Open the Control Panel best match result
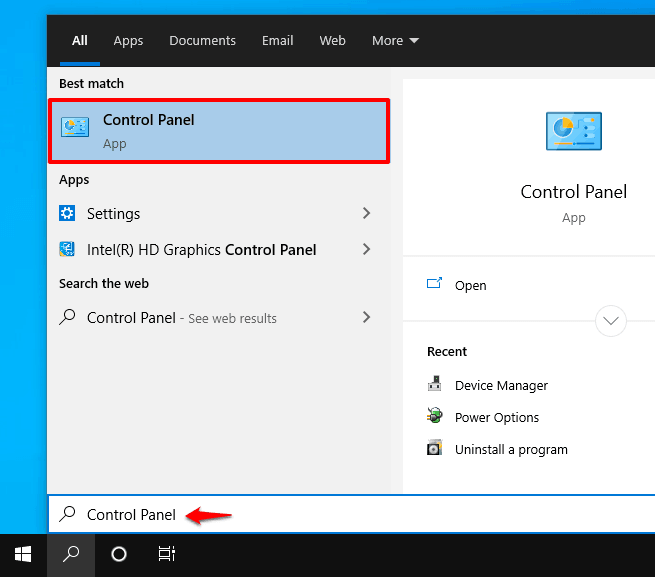The height and width of the screenshot is (577, 655). [x=219, y=131]
